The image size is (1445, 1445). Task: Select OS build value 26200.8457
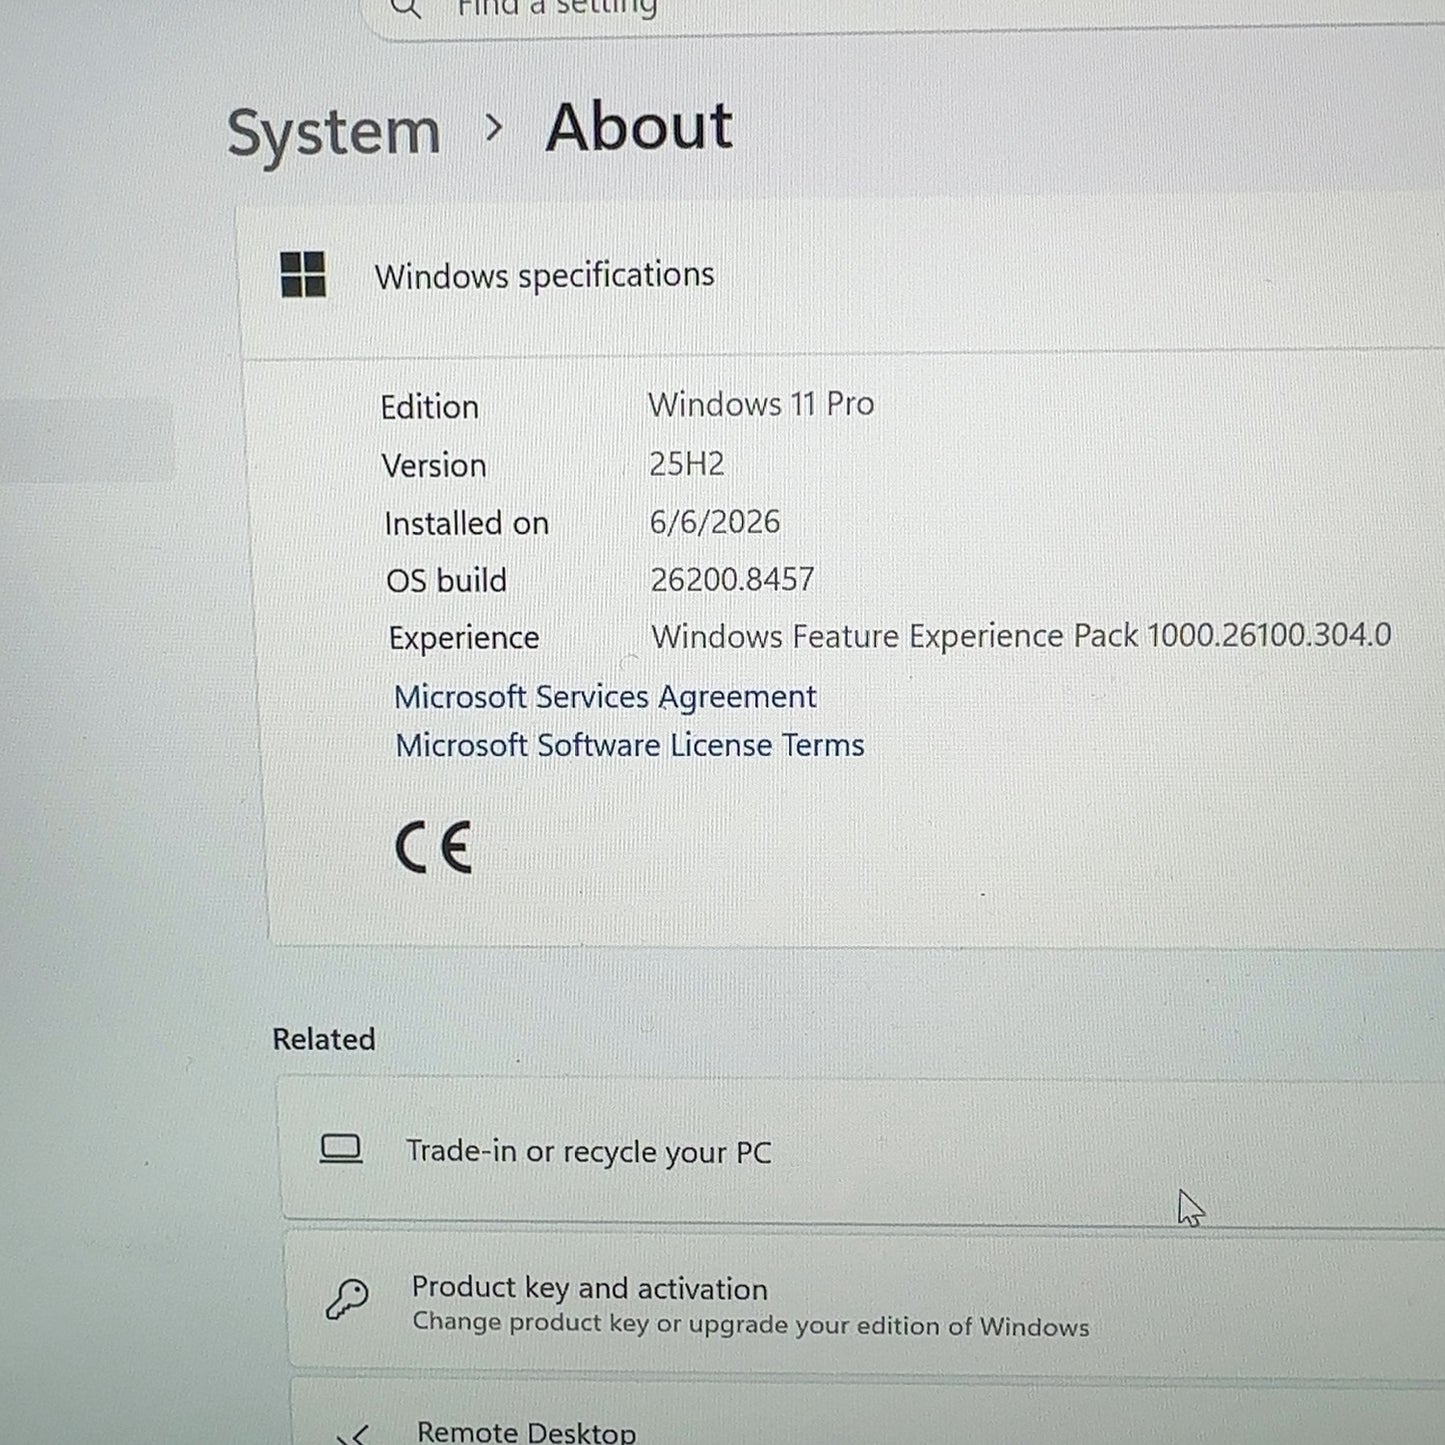732,579
